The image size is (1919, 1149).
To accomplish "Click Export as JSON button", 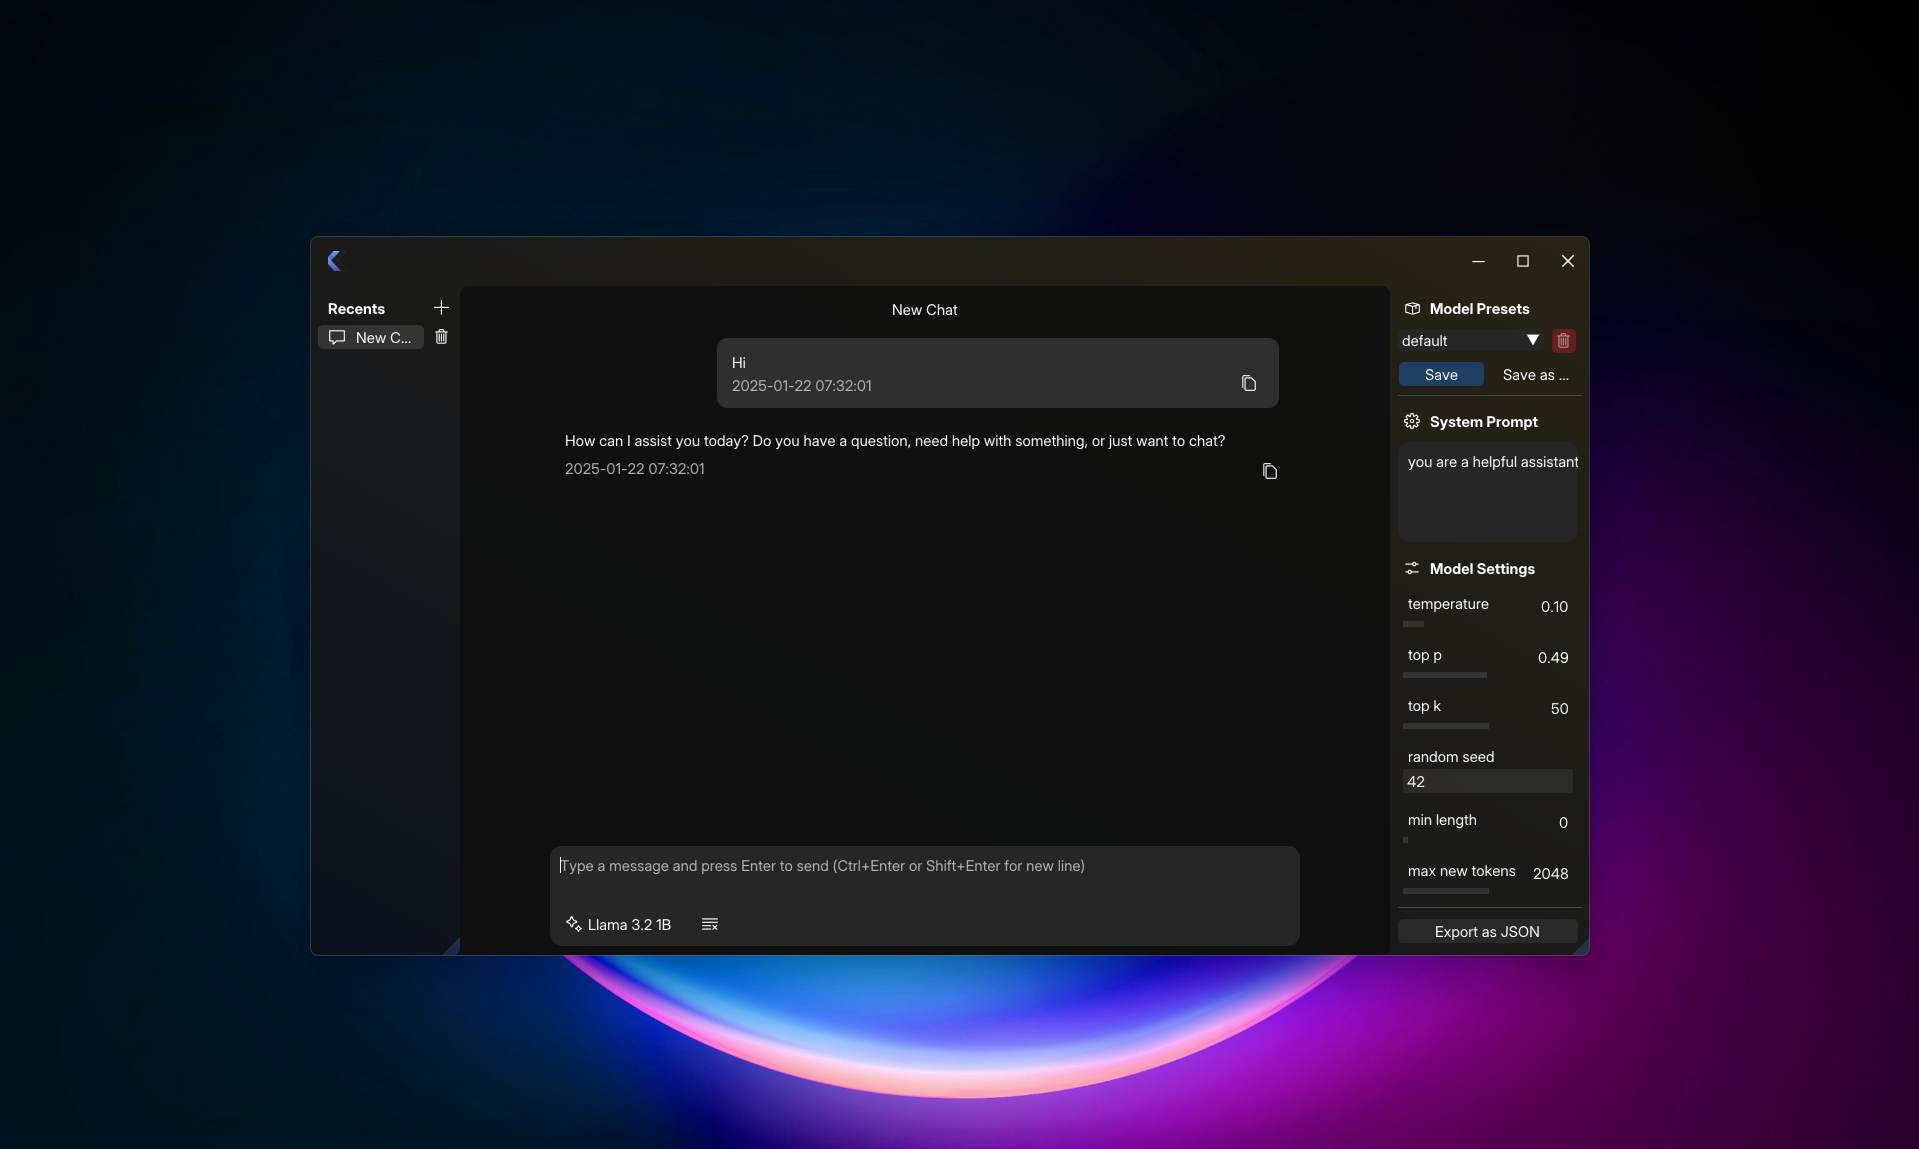I will click(1487, 931).
